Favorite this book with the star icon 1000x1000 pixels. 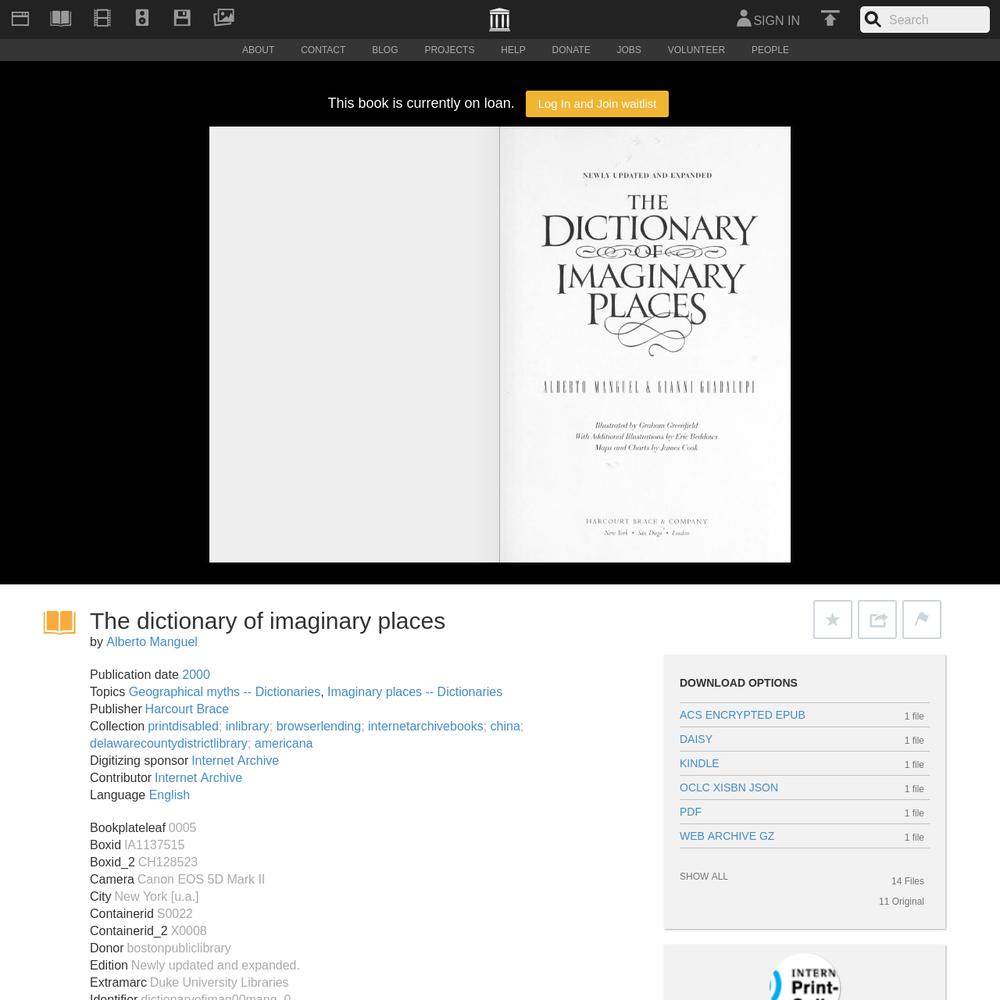click(832, 619)
